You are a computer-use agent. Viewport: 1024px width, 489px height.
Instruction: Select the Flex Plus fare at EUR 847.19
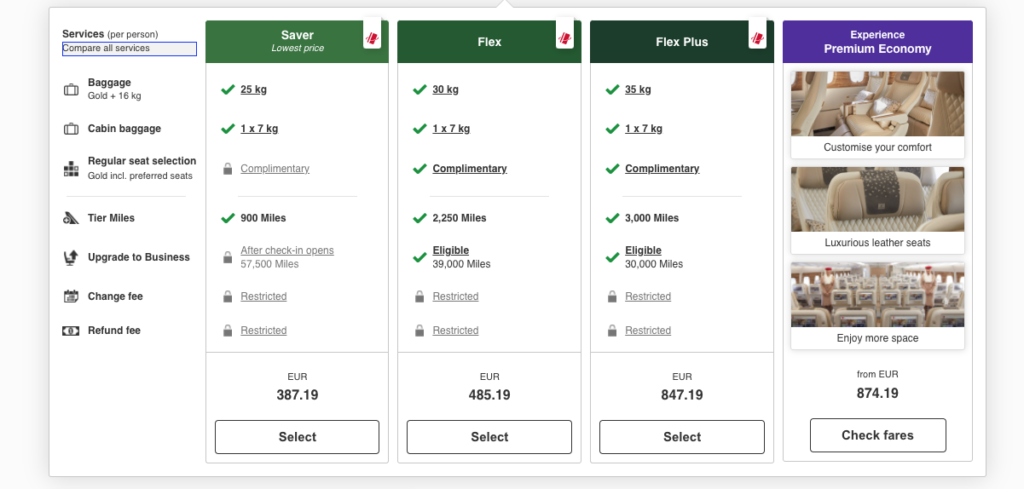point(682,437)
